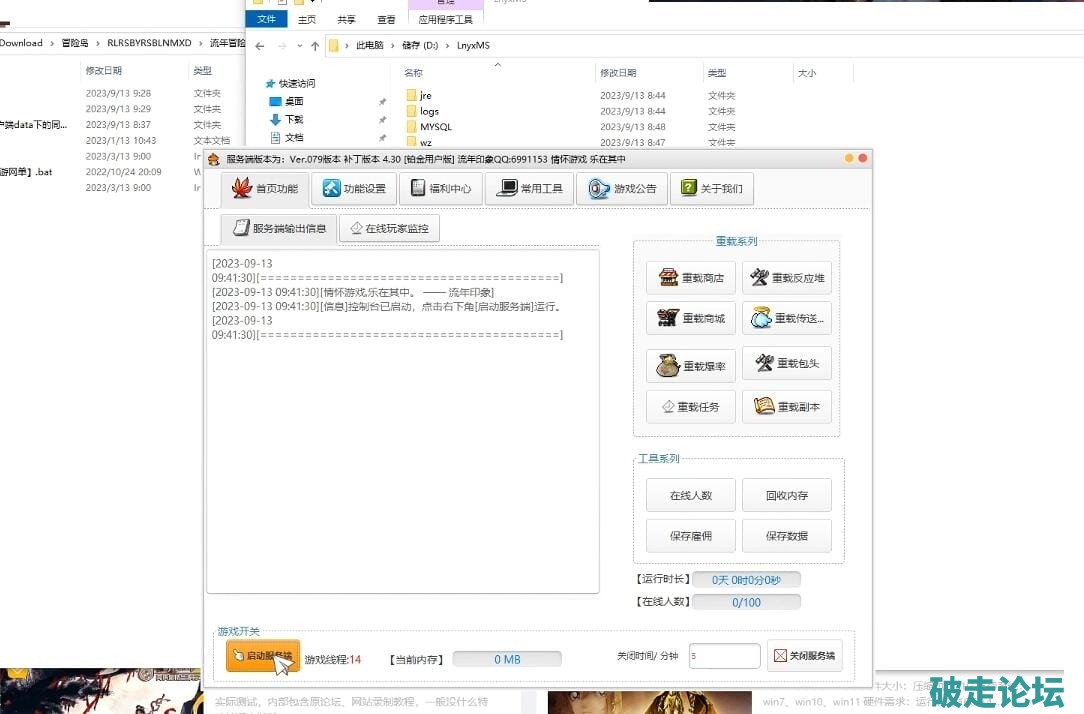Screen dimensions: 1084x714
Task: Click the 保存数据 button
Action: click(x=786, y=536)
